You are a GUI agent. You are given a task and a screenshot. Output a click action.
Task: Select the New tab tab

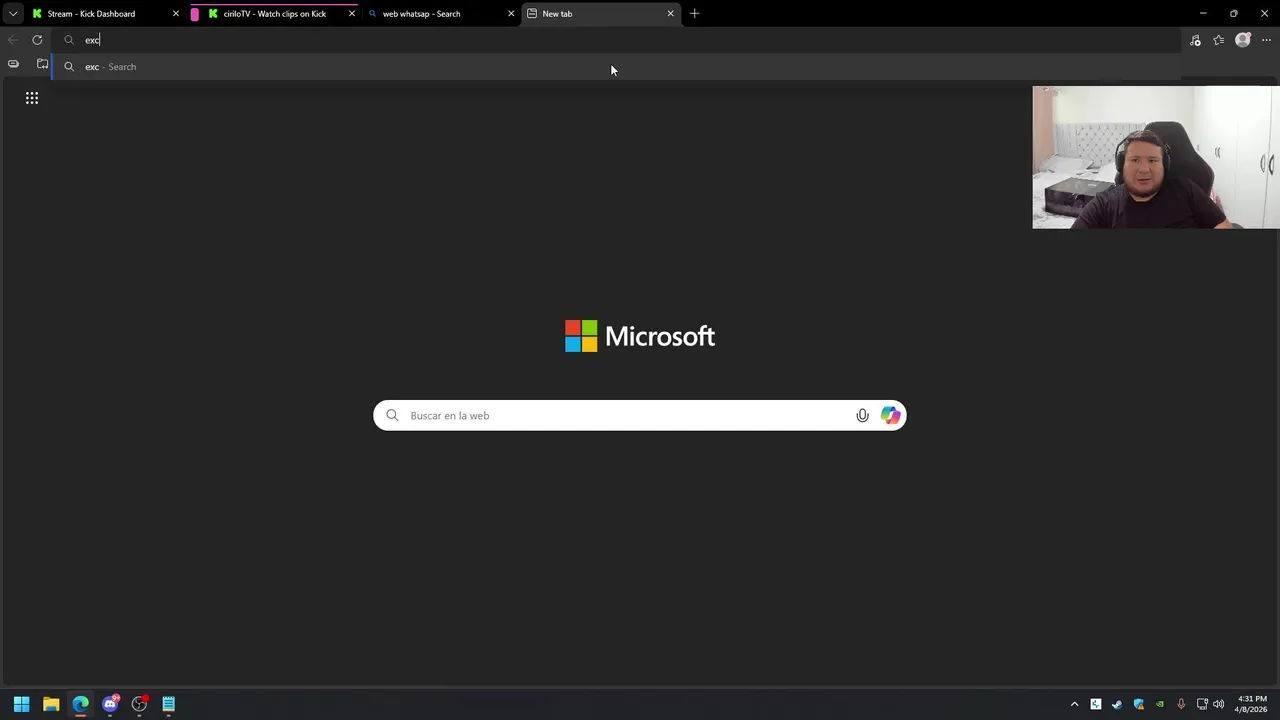click(x=600, y=14)
